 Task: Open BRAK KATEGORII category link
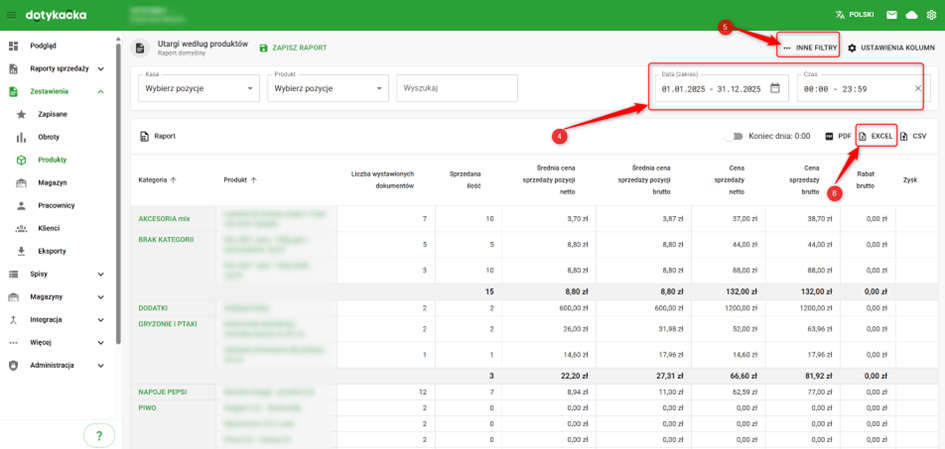pos(166,239)
